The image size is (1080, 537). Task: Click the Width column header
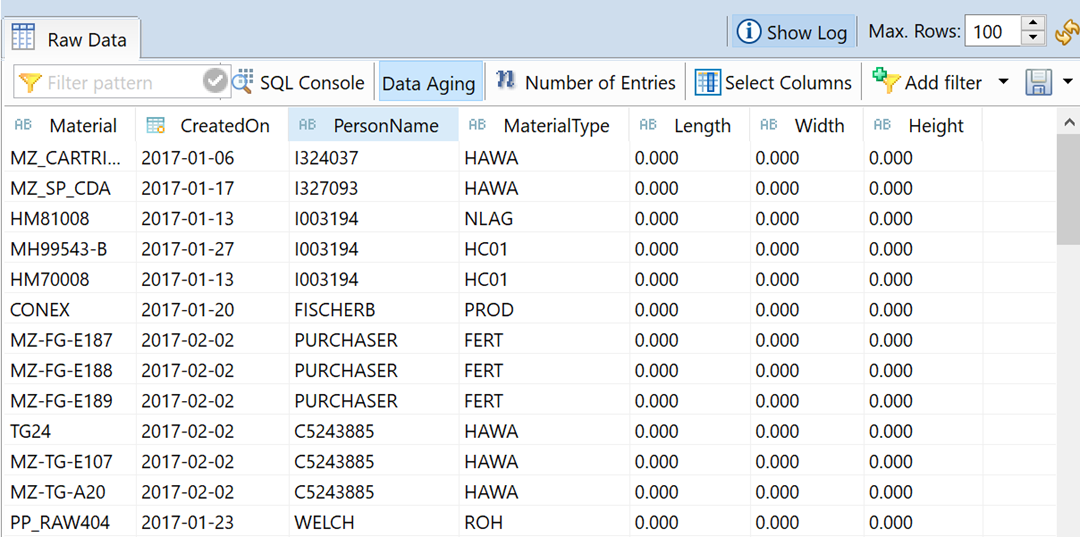click(x=807, y=125)
